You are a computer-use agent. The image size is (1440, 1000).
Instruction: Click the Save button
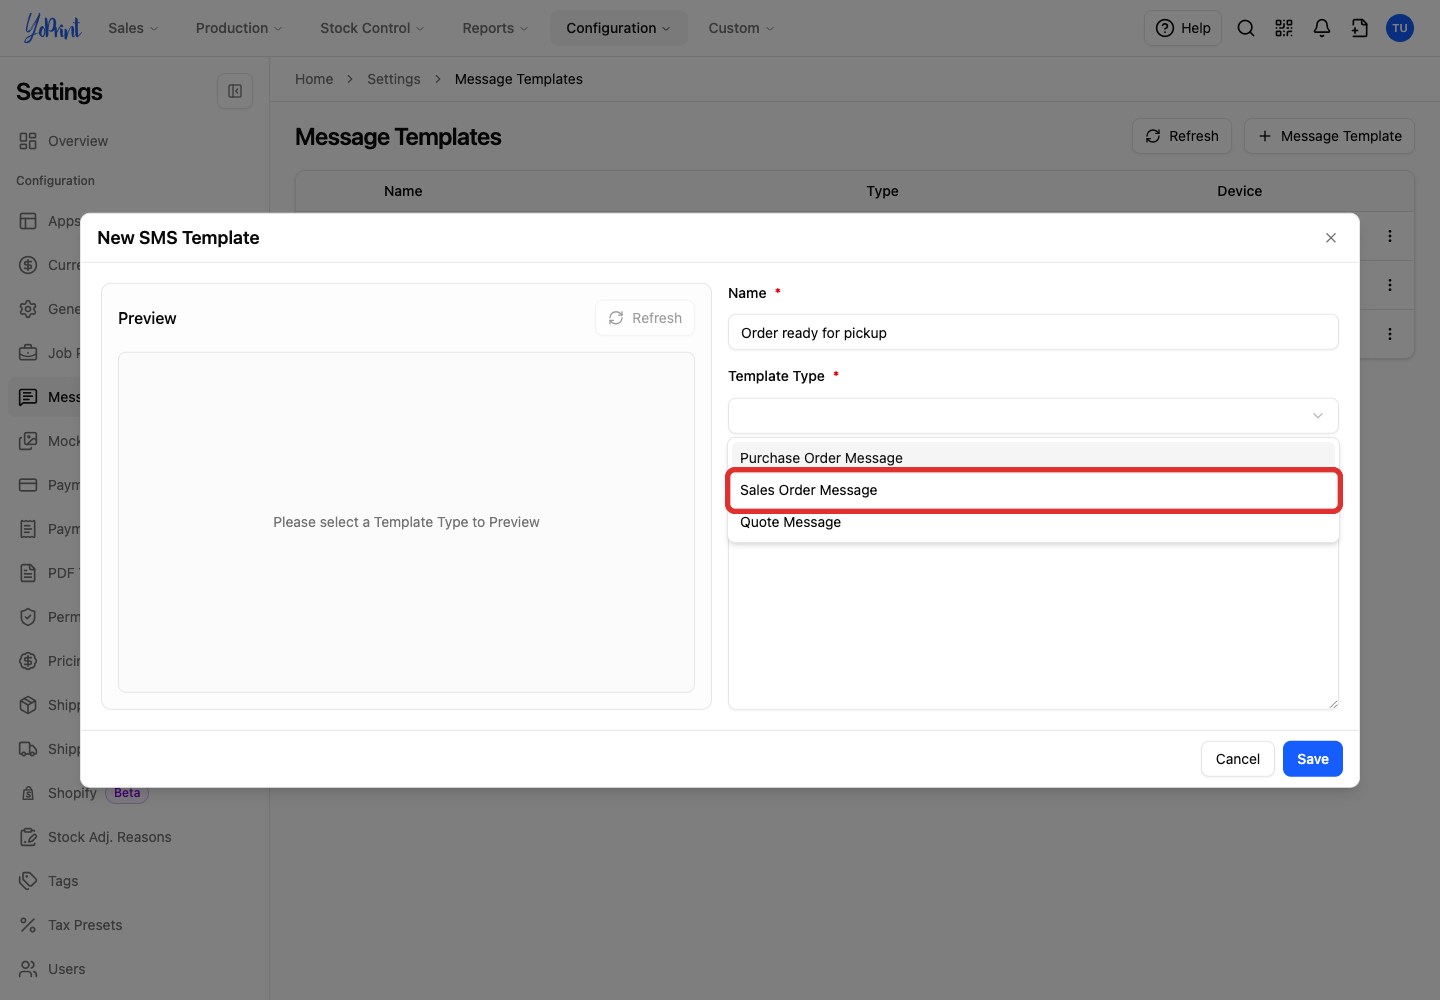pos(1313,759)
